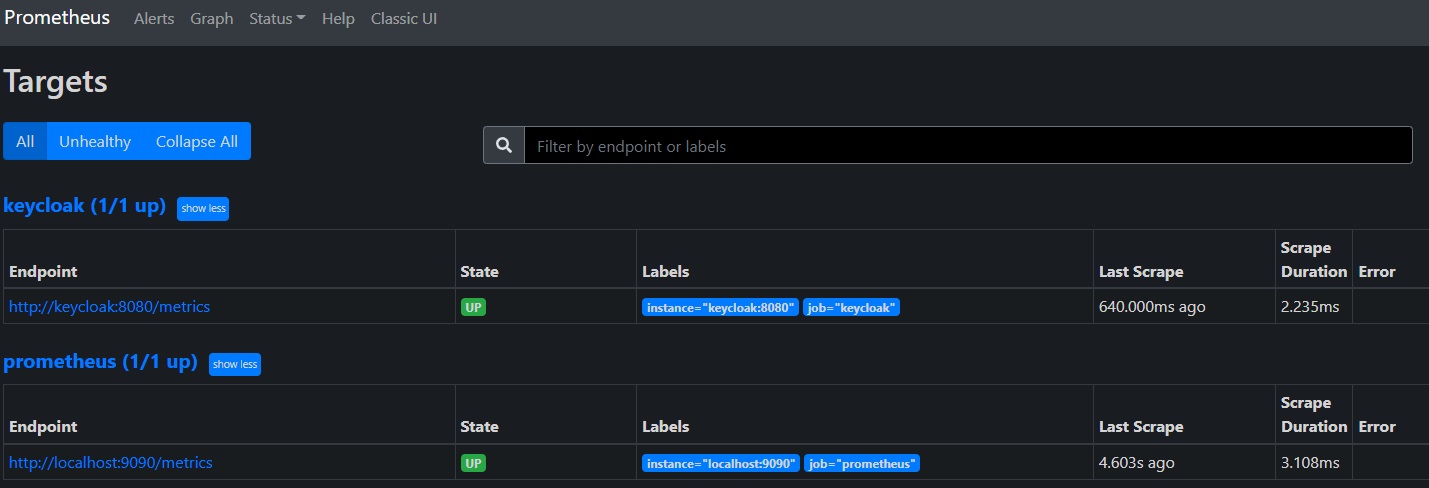Select the All targets filter
Image resolution: width=1429 pixels, height=488 pixels.
point(25,141)
